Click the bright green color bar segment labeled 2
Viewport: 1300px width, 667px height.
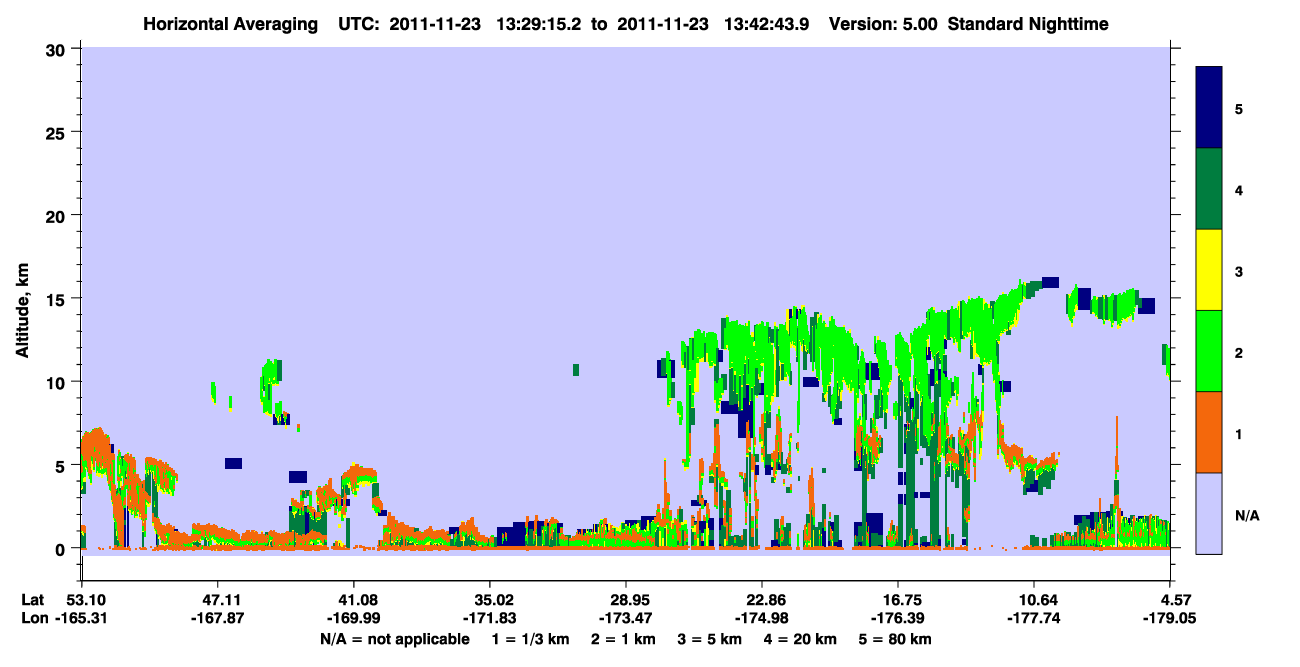[1209, 351]
